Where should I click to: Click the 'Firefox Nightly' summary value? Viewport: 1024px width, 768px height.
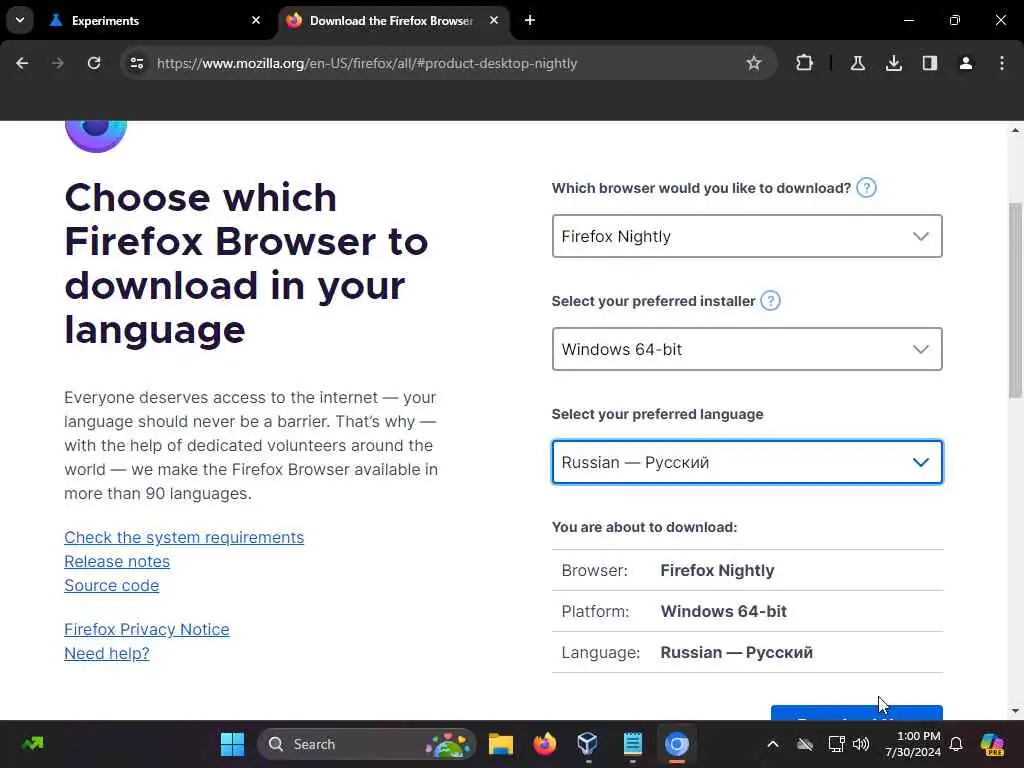tap(717, 570)
